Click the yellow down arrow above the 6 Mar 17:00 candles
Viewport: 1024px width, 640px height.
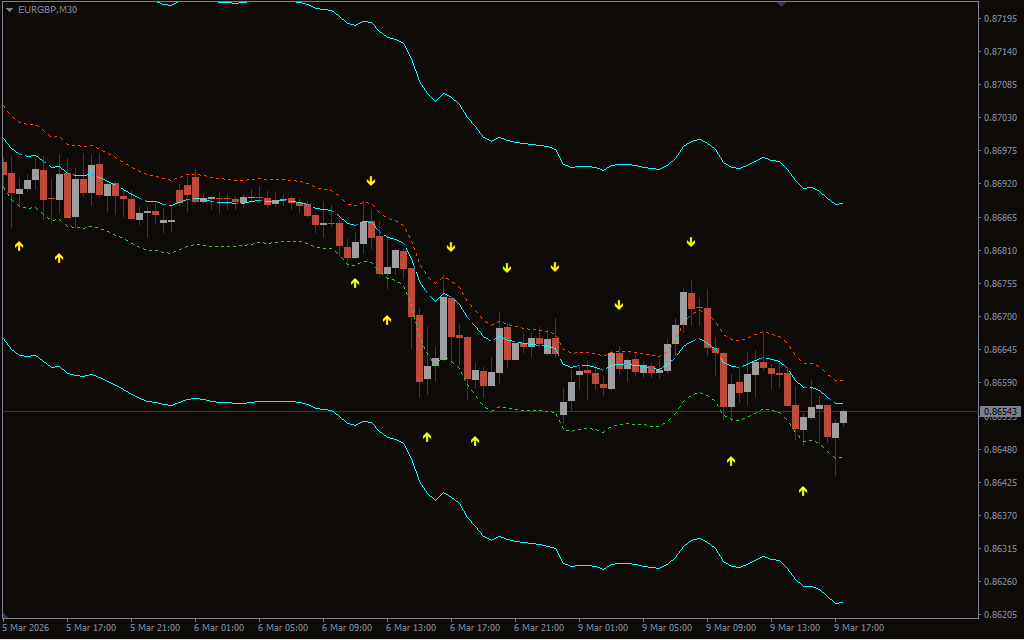tap(451, 247)
